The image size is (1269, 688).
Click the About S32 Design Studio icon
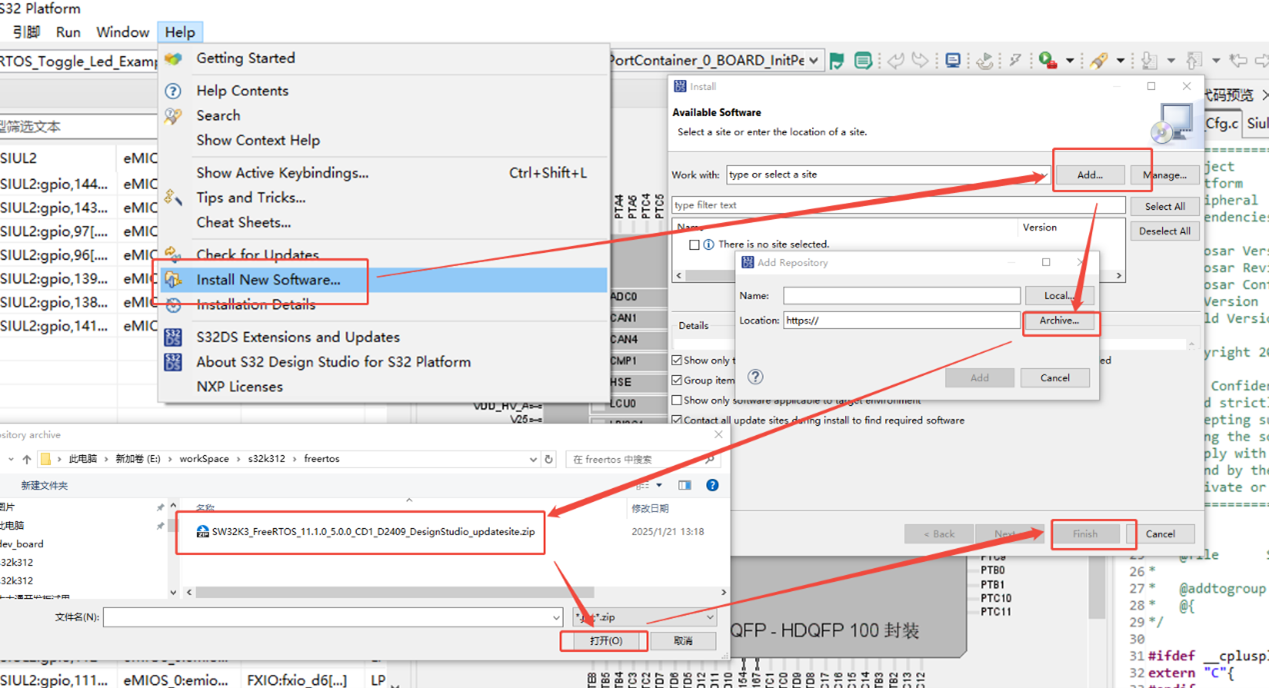tap(173, 362)
